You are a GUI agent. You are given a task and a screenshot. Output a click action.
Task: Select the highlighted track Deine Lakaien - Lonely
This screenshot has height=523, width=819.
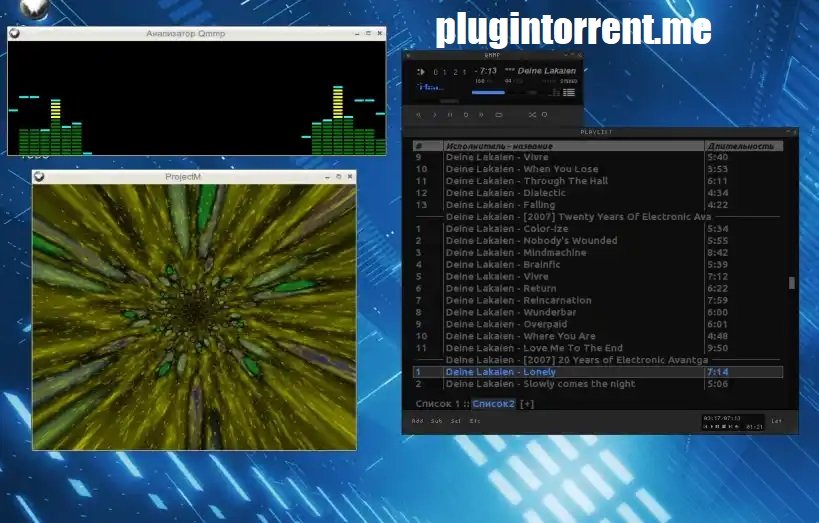pyautogui.click(x=598, y=372)
